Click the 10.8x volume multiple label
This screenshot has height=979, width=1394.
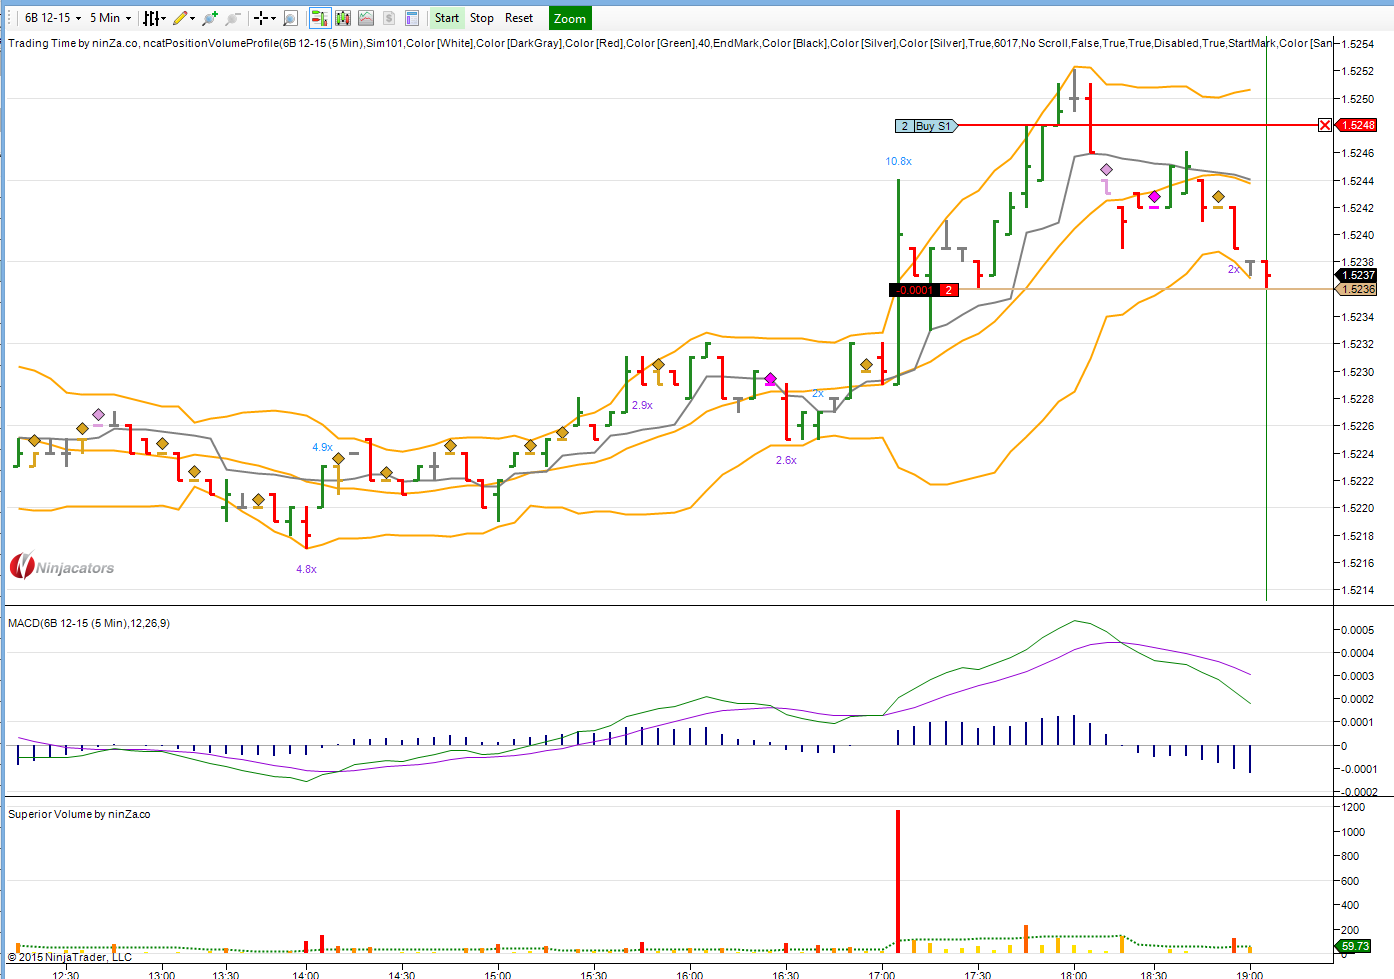898,161
